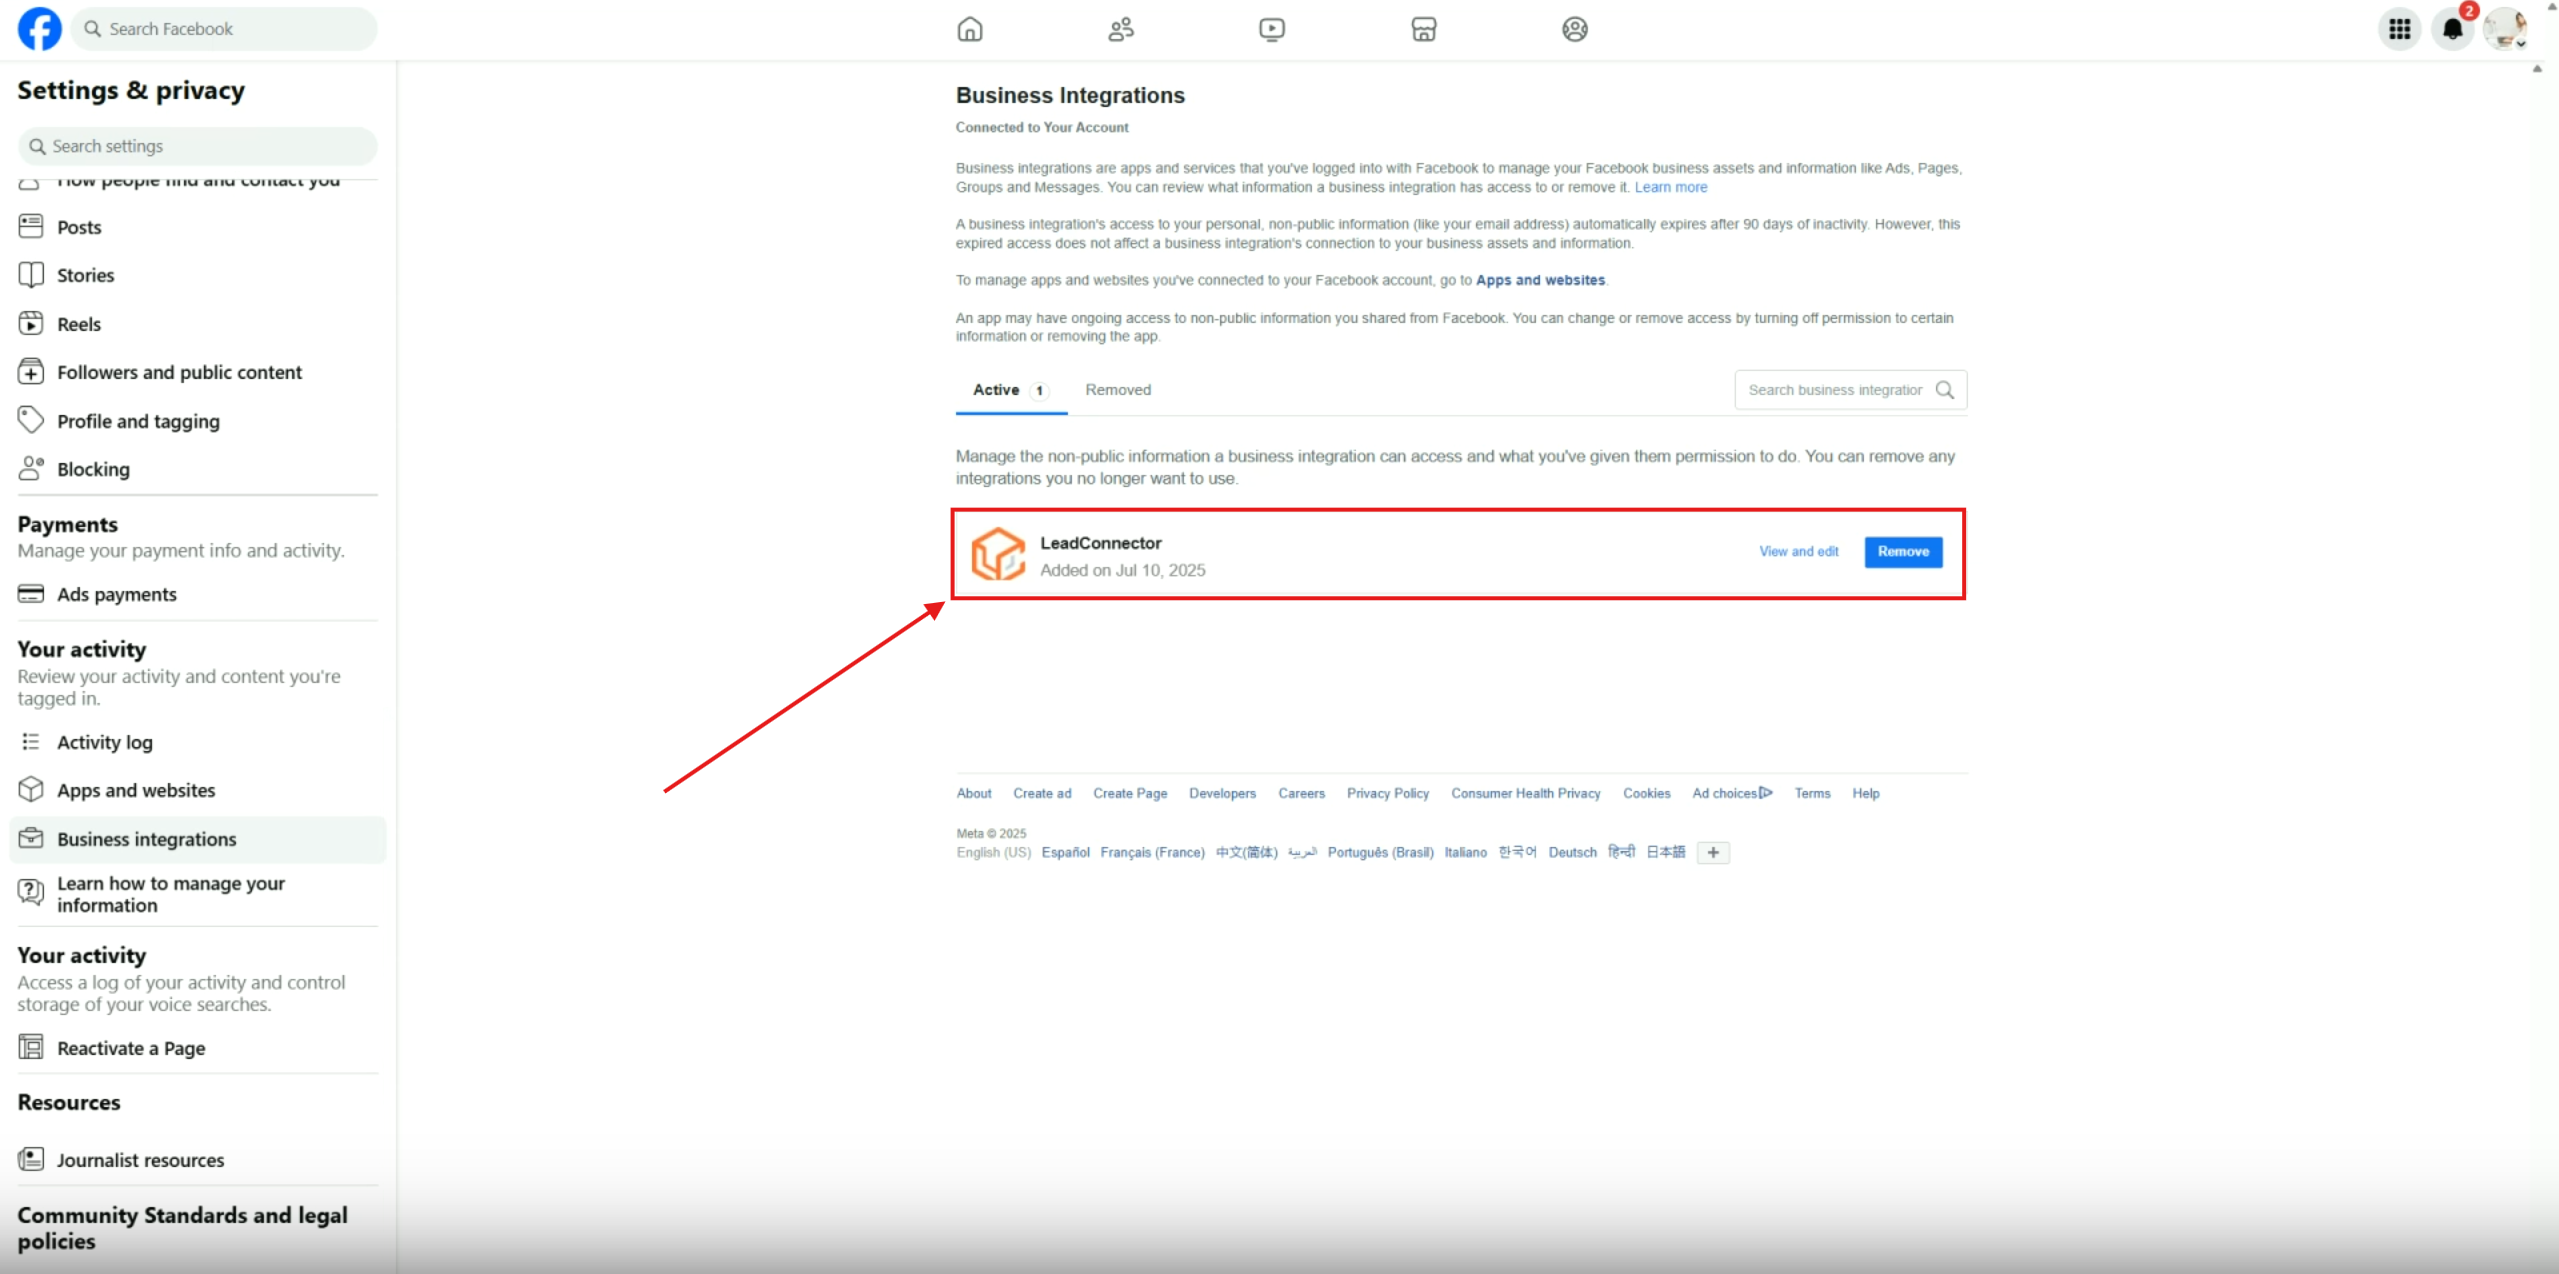Open Ads payments

198,594
